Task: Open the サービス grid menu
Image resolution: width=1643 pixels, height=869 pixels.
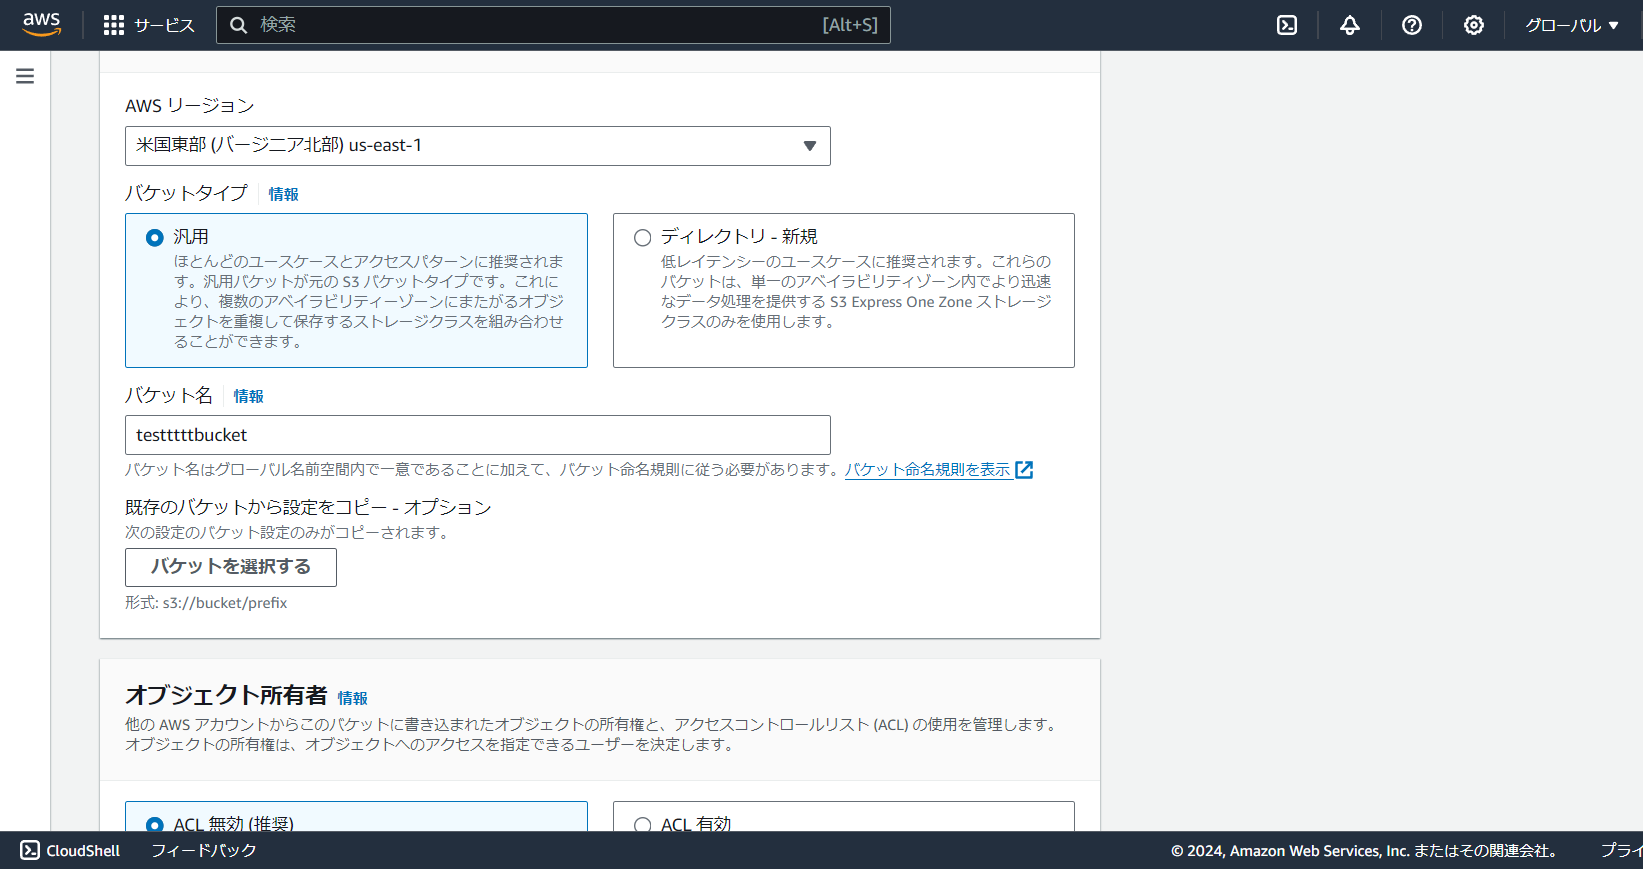Action: [114, 25]
